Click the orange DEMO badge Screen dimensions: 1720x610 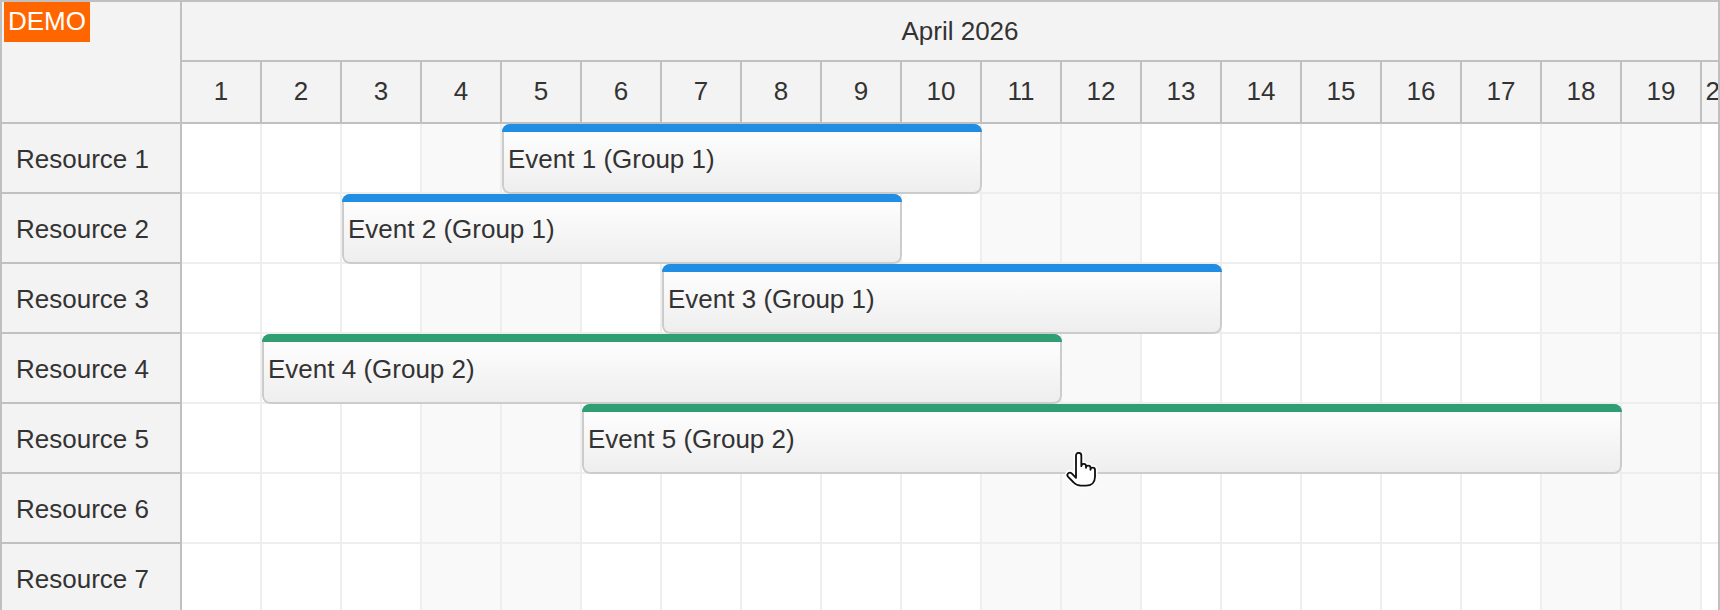pyautogui.click(x=47, y=20)
